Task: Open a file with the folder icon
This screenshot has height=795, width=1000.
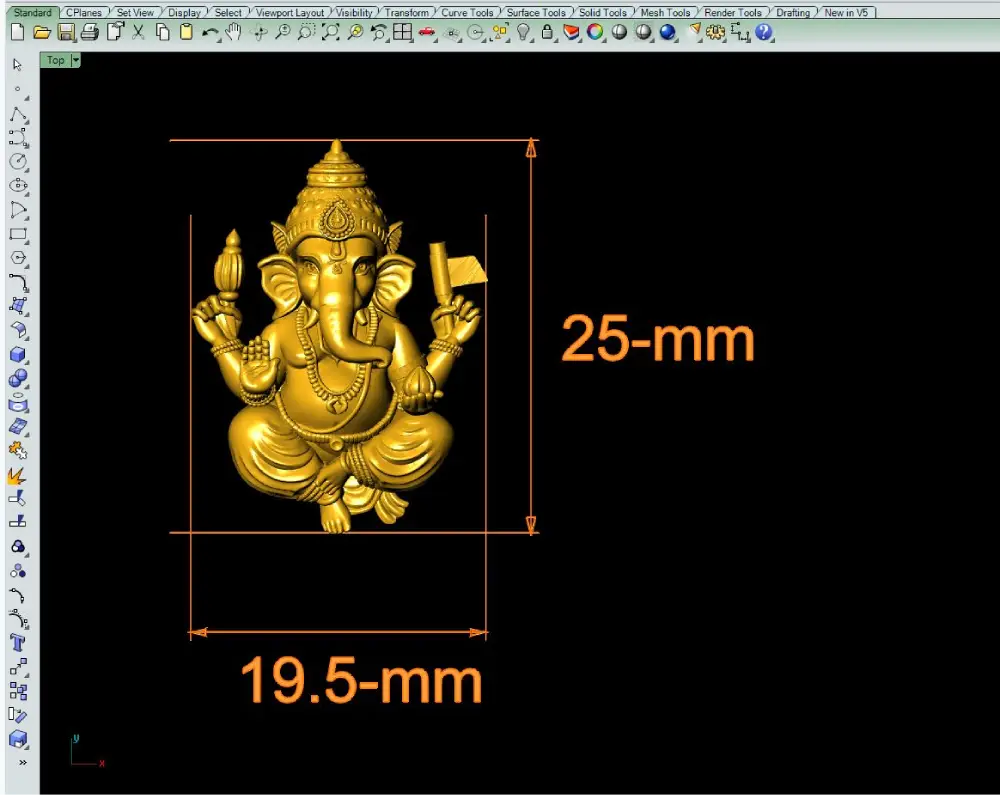Action: (x=42, y=33)
